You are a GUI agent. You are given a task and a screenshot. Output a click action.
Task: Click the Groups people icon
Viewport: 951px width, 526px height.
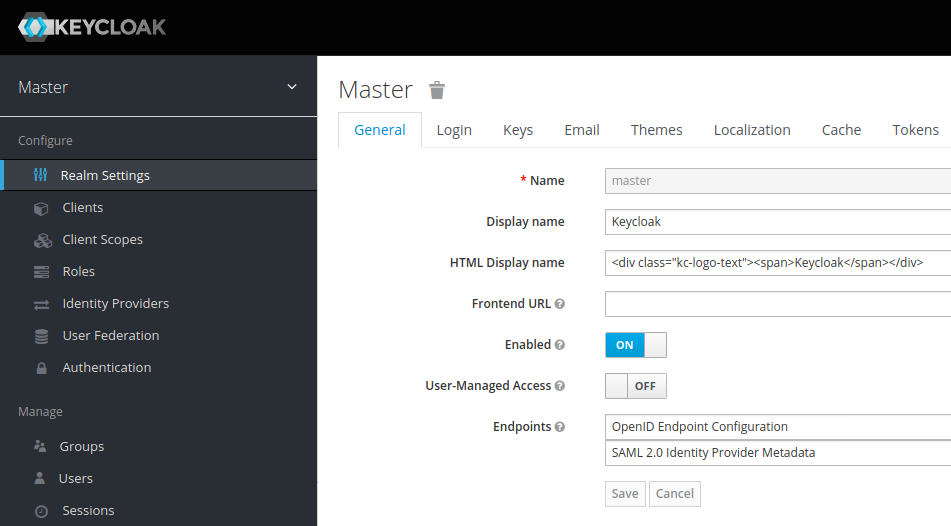[40, 447]
